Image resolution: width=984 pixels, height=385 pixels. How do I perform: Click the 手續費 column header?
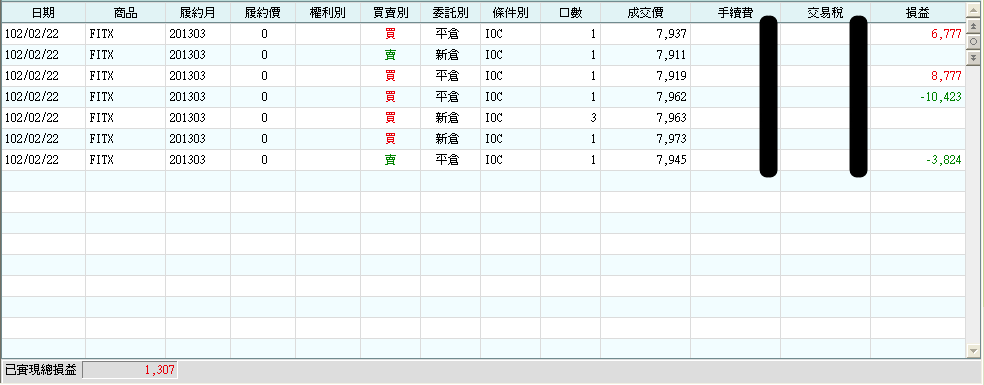(735, 13)
